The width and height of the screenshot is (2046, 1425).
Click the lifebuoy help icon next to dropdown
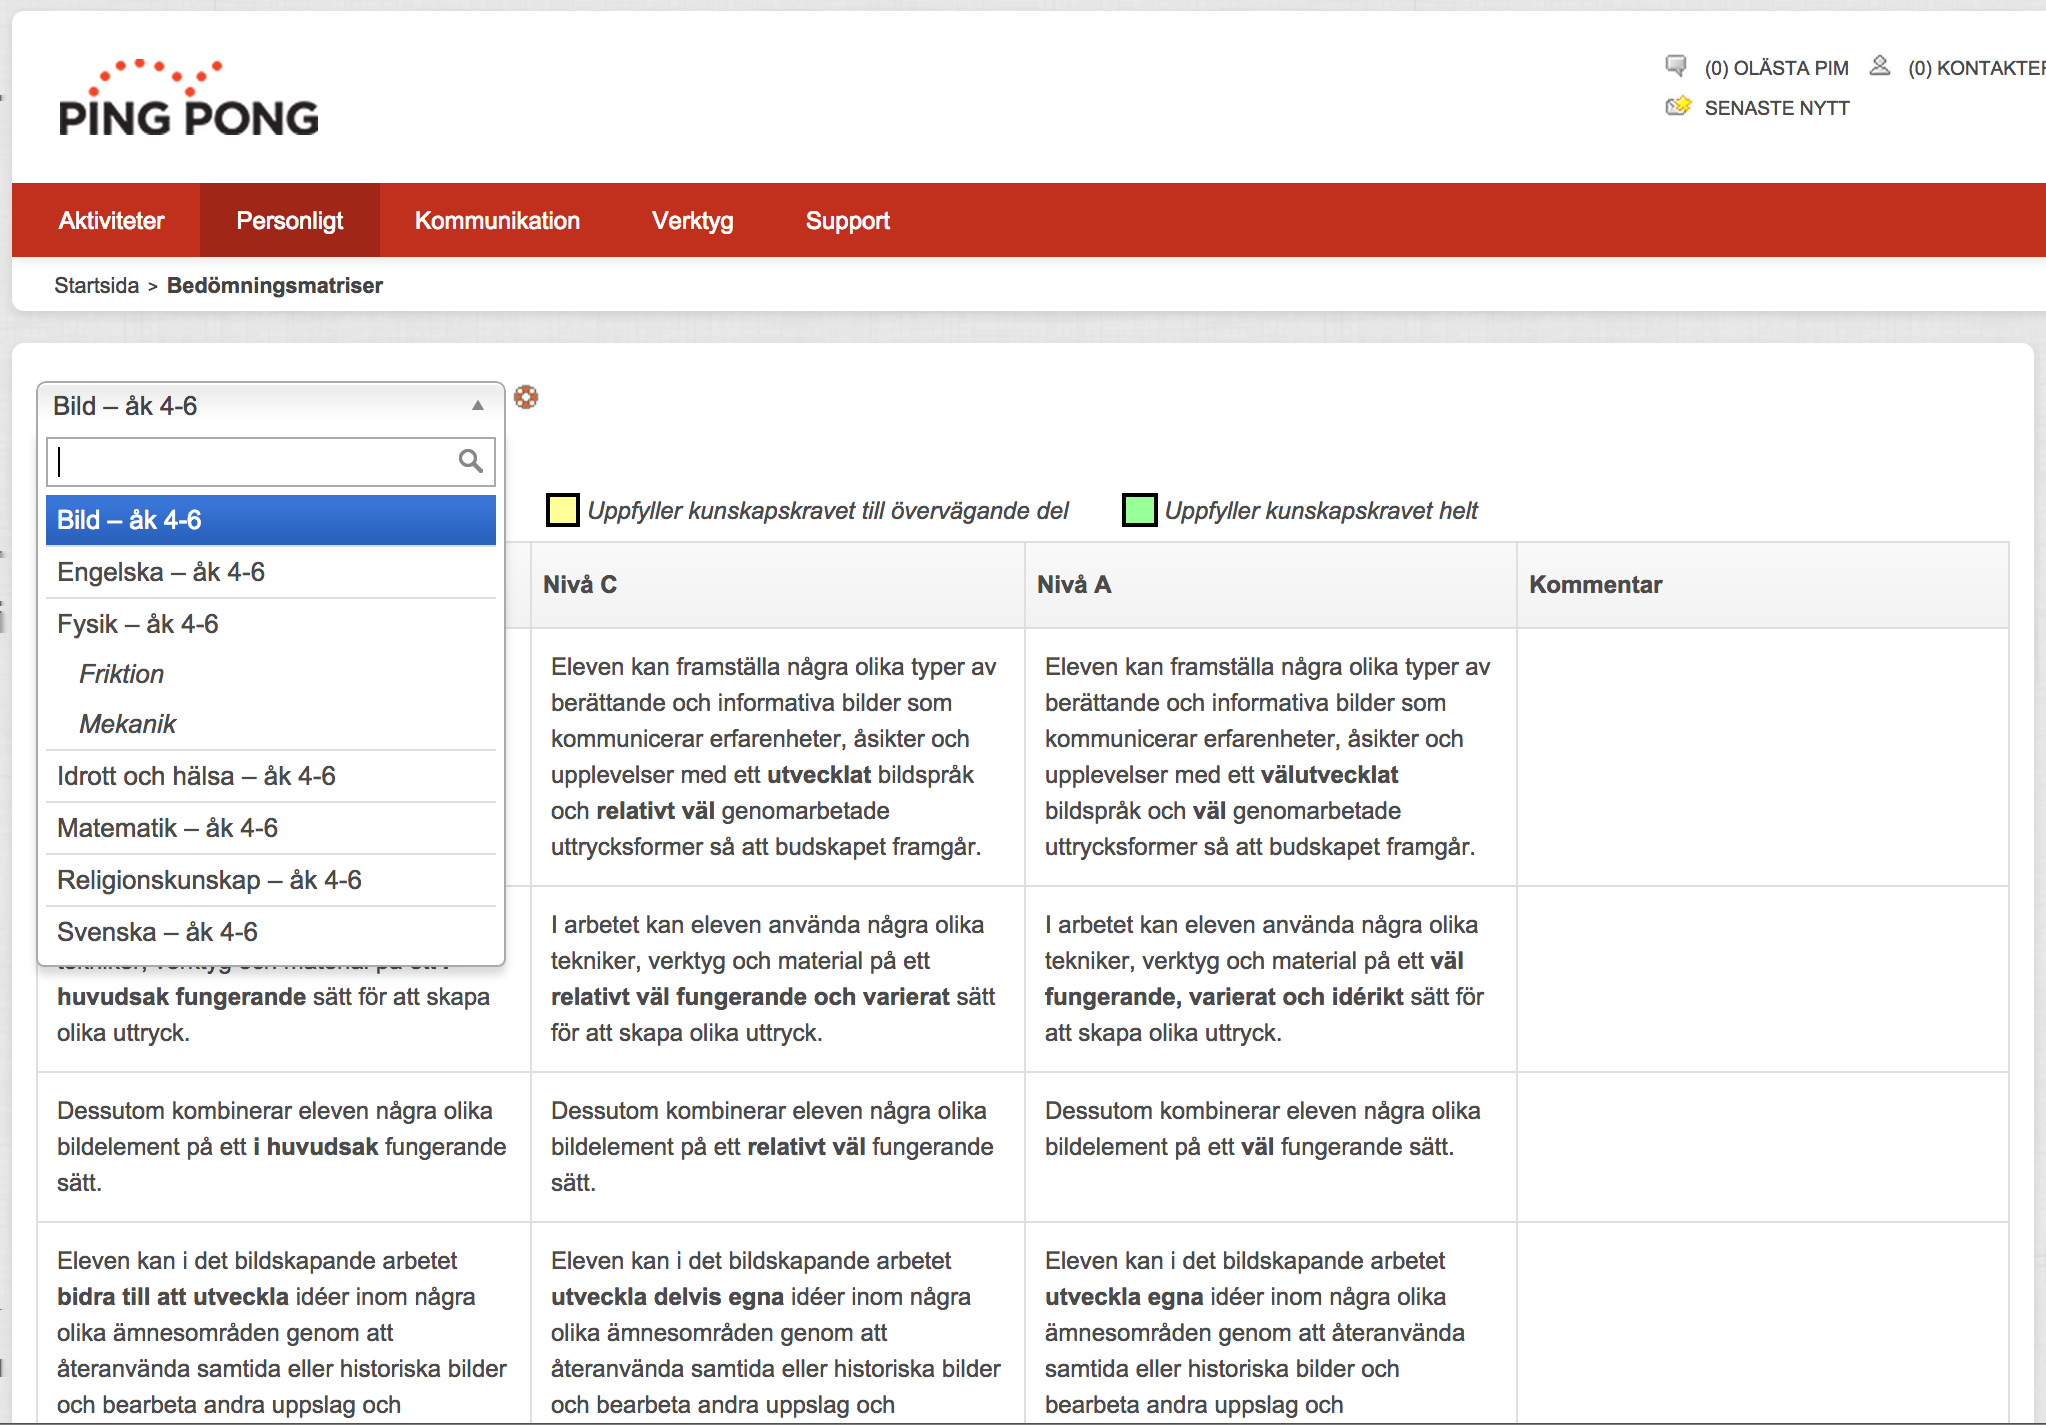(526, 397)
